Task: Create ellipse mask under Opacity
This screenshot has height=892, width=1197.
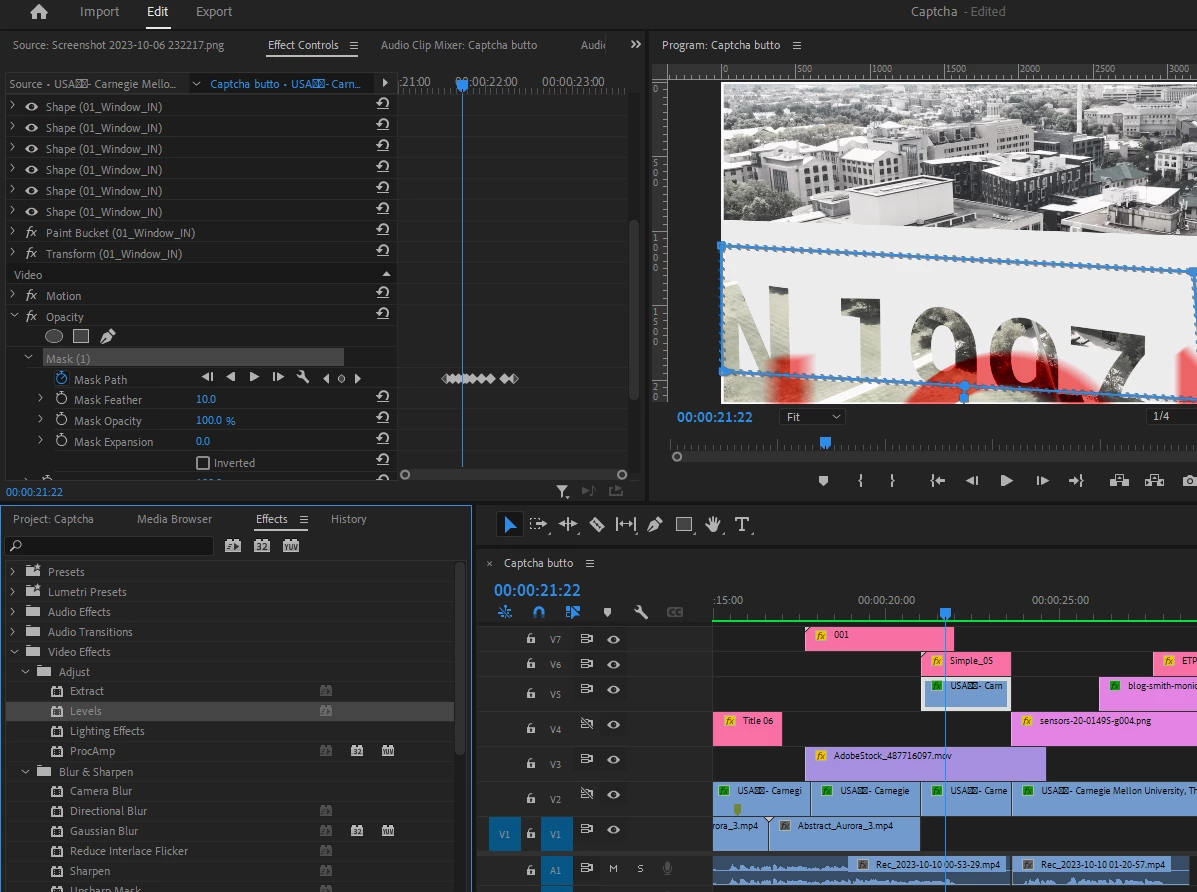Action: click(x=54, y=336)
